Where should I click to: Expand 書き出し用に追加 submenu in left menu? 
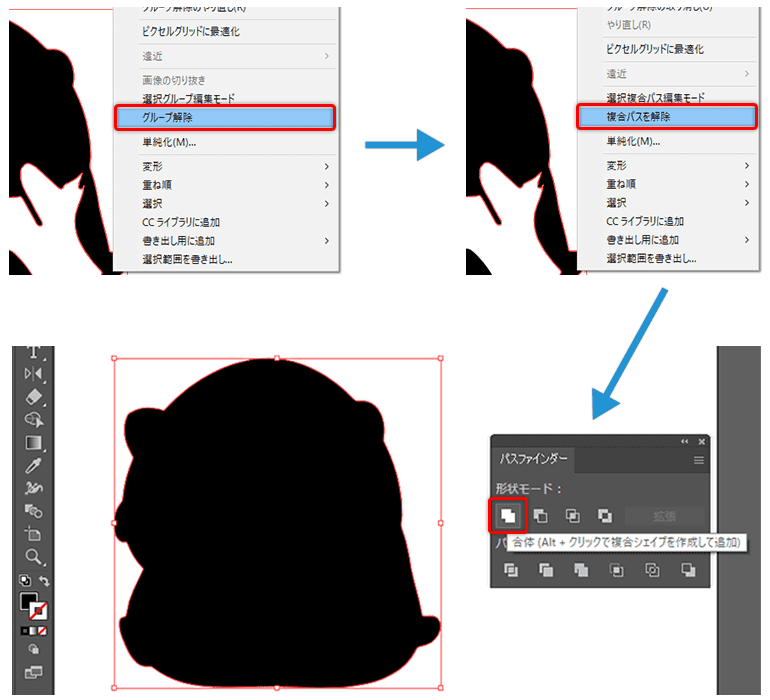[226, 241]
